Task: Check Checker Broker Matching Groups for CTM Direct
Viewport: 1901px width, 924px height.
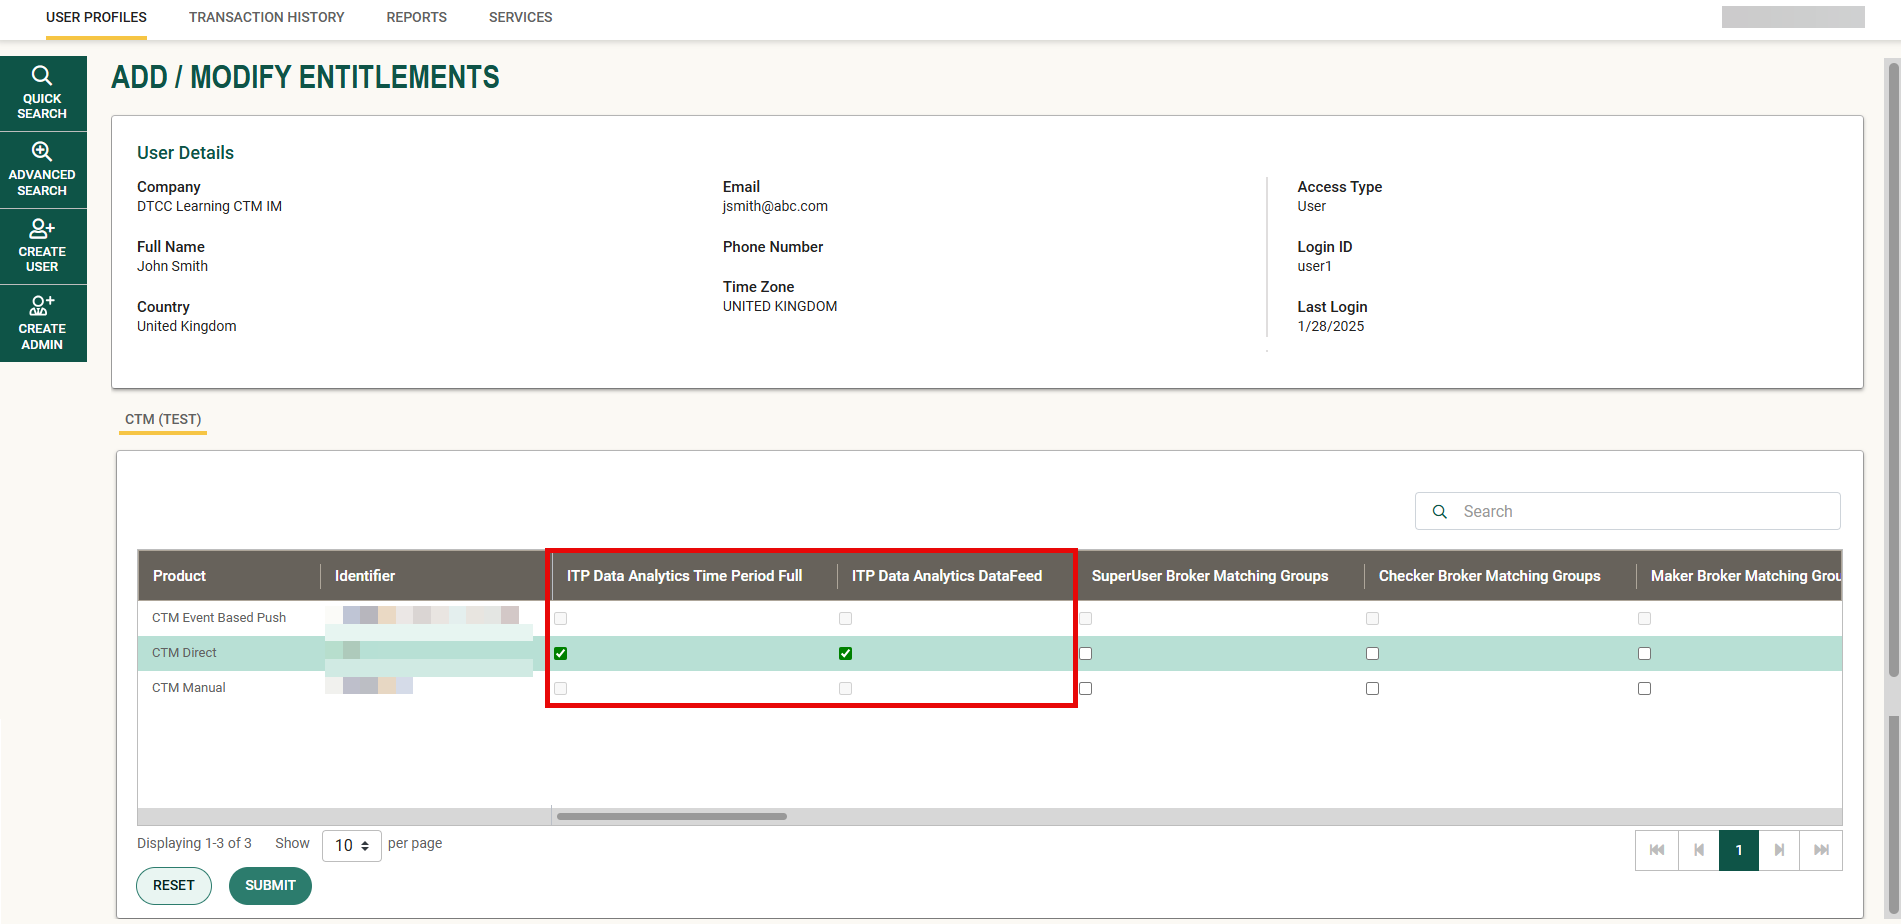Action: [x=1372, y=653]
